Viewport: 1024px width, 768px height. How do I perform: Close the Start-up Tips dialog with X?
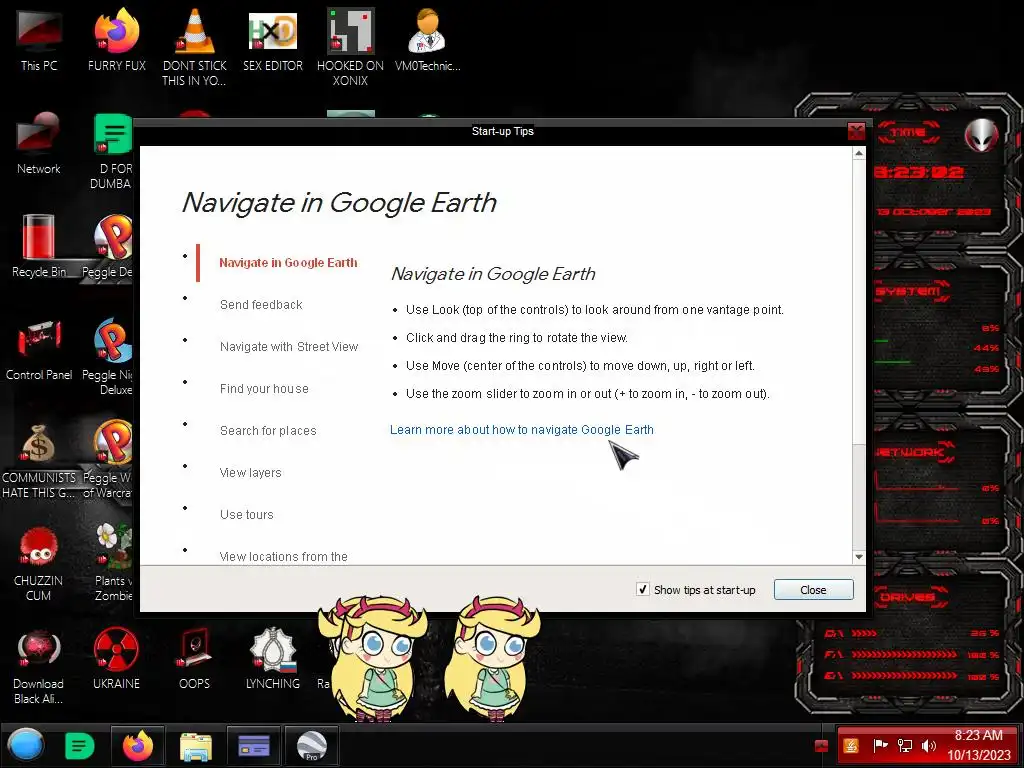tap(856, 131)
